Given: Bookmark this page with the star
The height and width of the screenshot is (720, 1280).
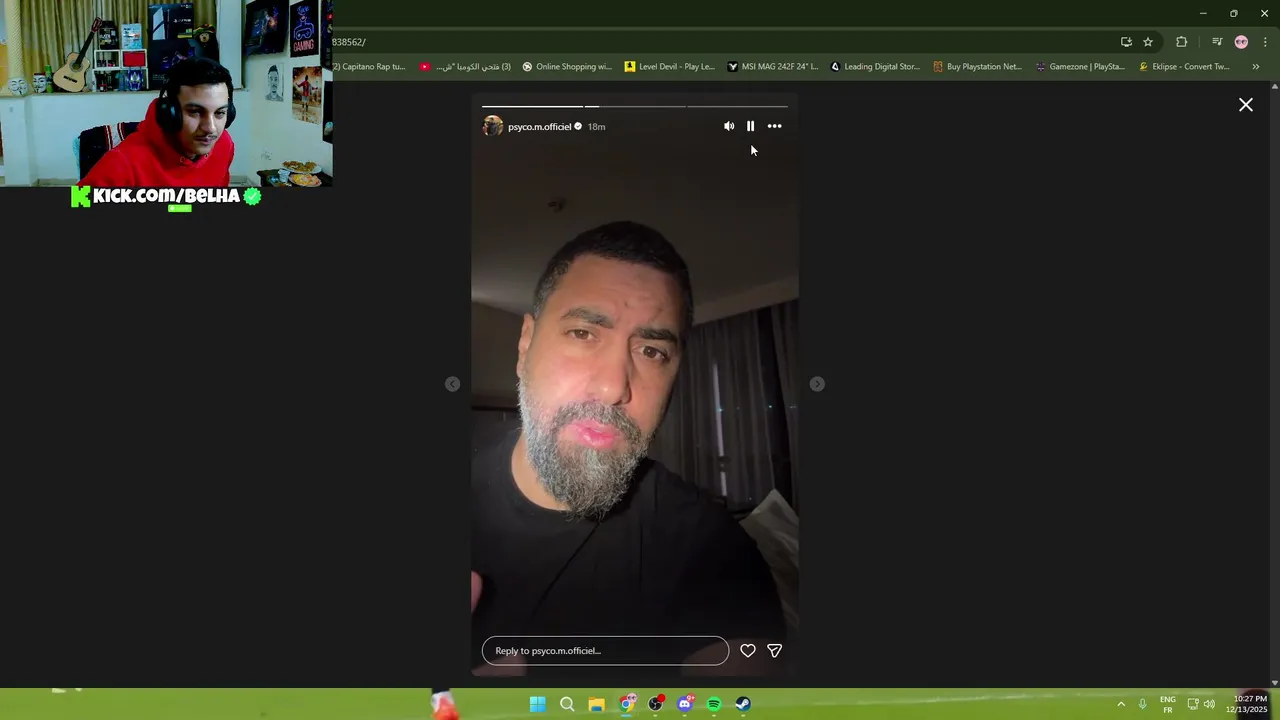Looking at the screenshot, I should (x=1148, y=42).
